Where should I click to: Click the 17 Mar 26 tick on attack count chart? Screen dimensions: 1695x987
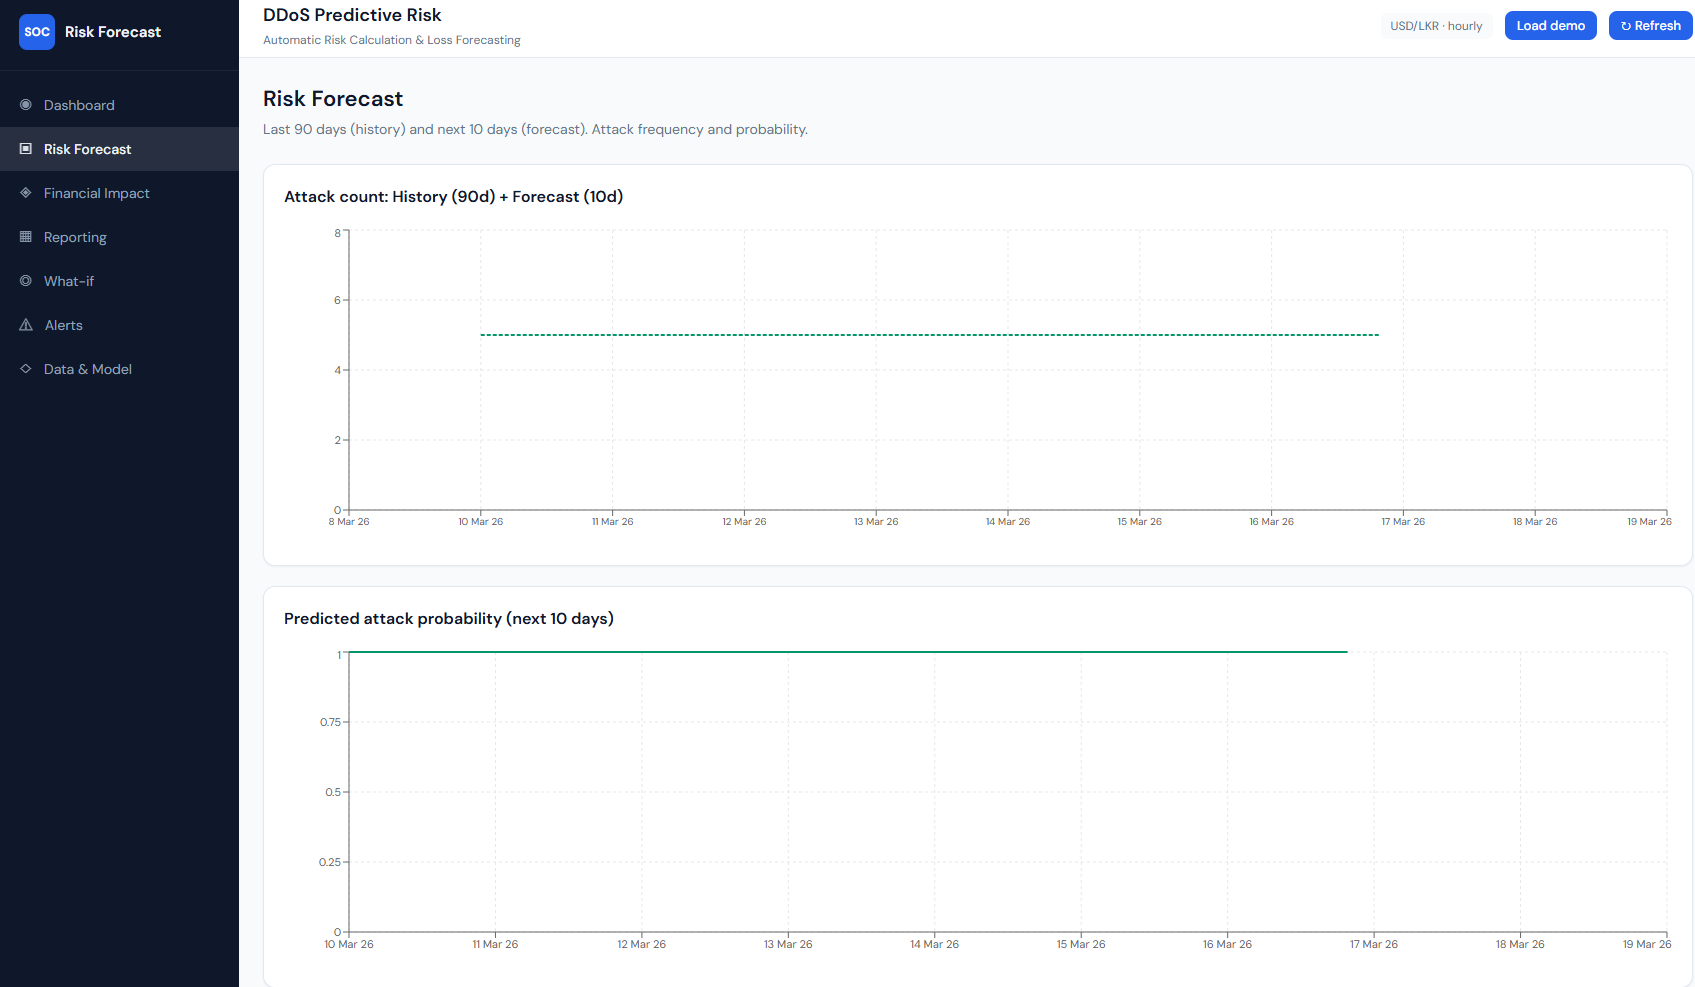[x=1403, y=521]
